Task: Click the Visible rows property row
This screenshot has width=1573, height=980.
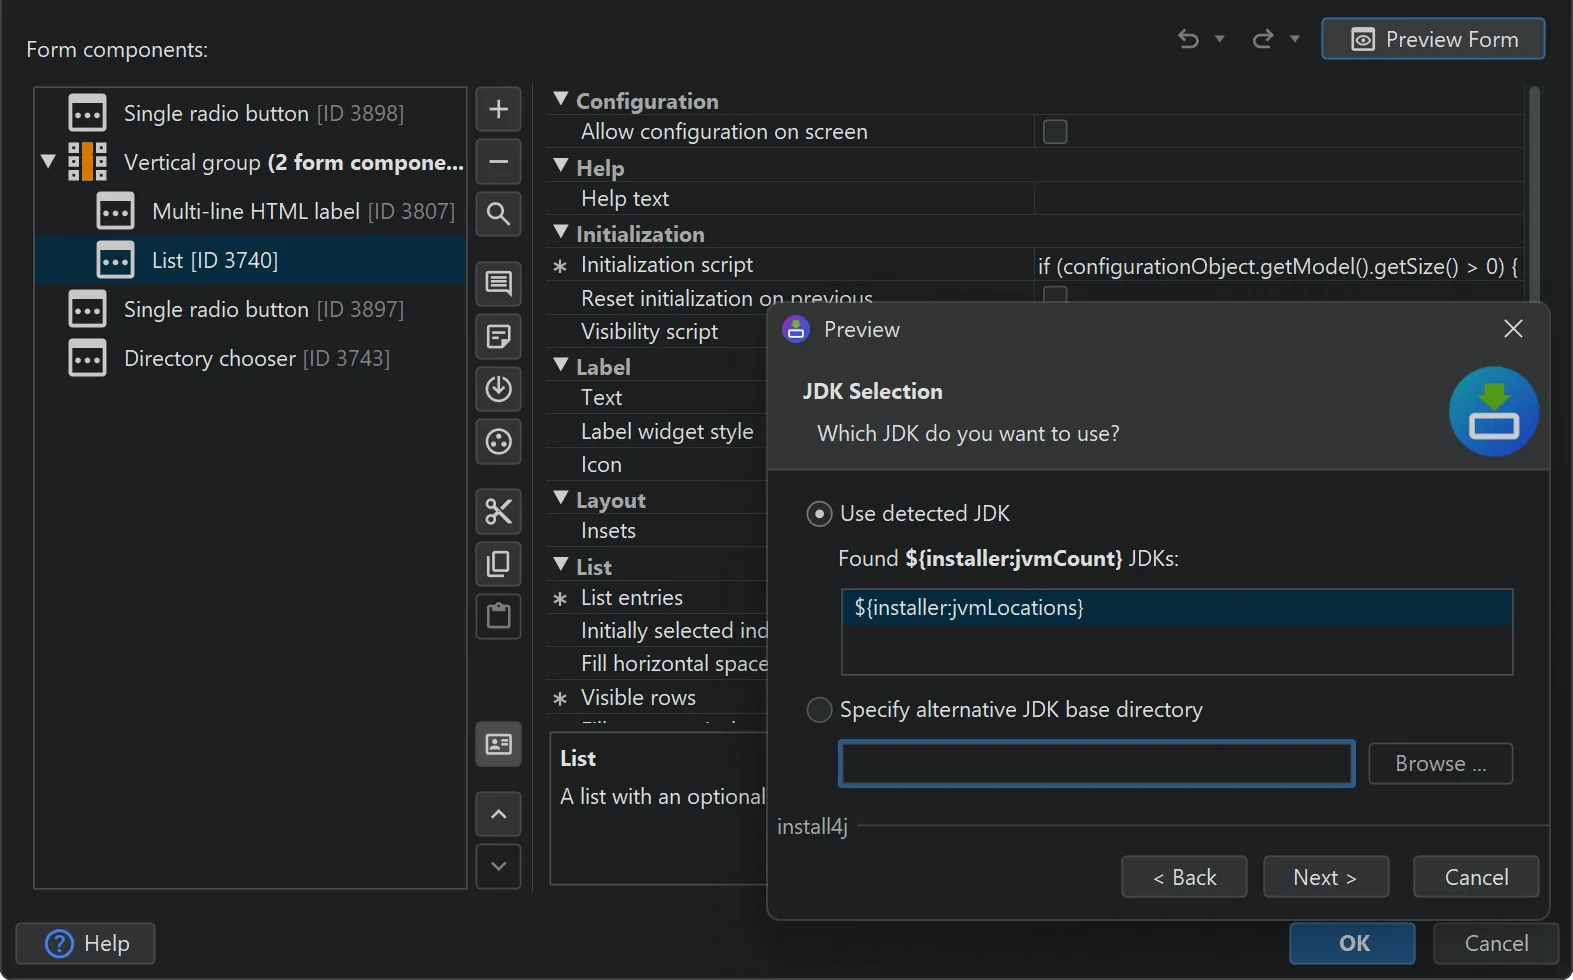Action: pyautogui.click(x=657, y=697)
